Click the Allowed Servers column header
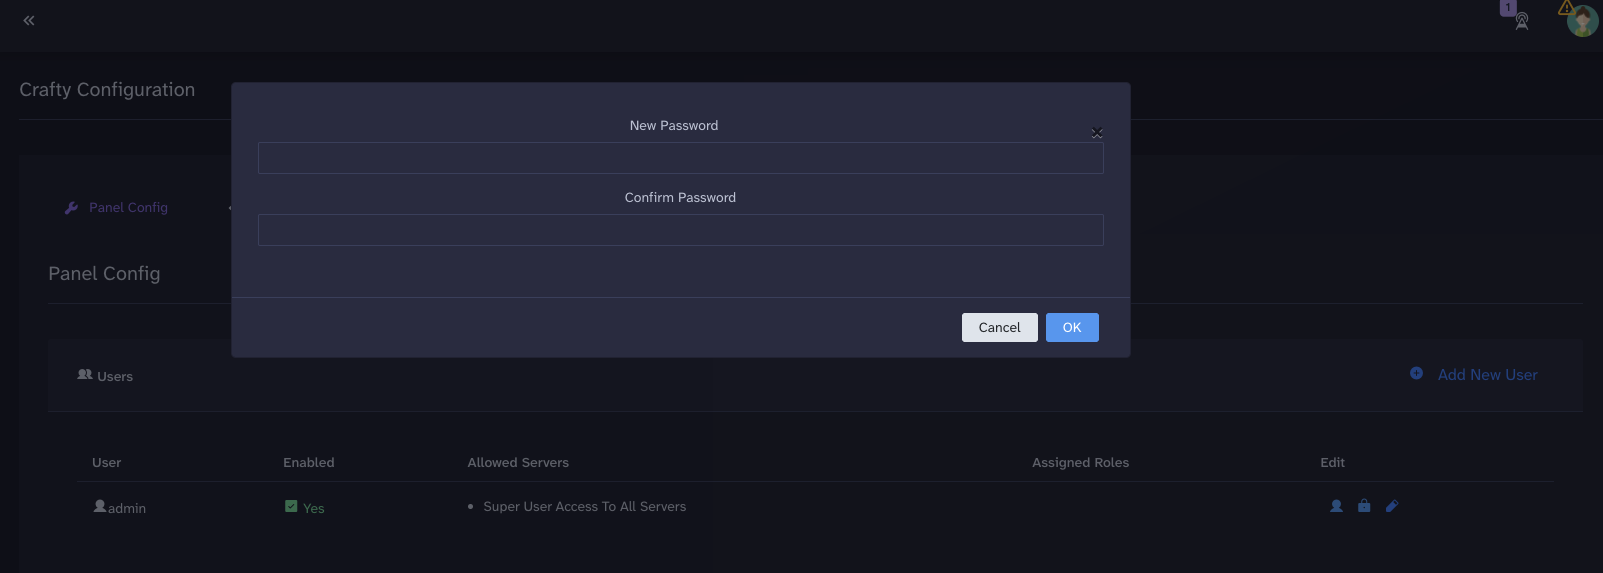The width and height of the screenshot is (1603, 573). 518,462
